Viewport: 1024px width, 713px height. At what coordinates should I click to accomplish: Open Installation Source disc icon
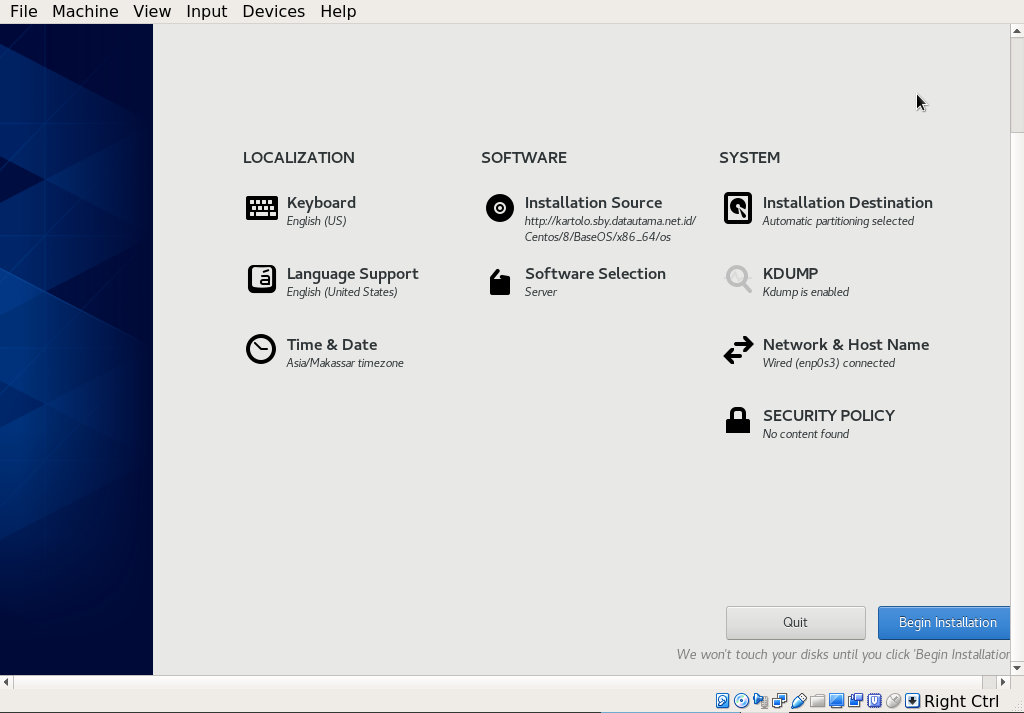(x=499, y=208)
